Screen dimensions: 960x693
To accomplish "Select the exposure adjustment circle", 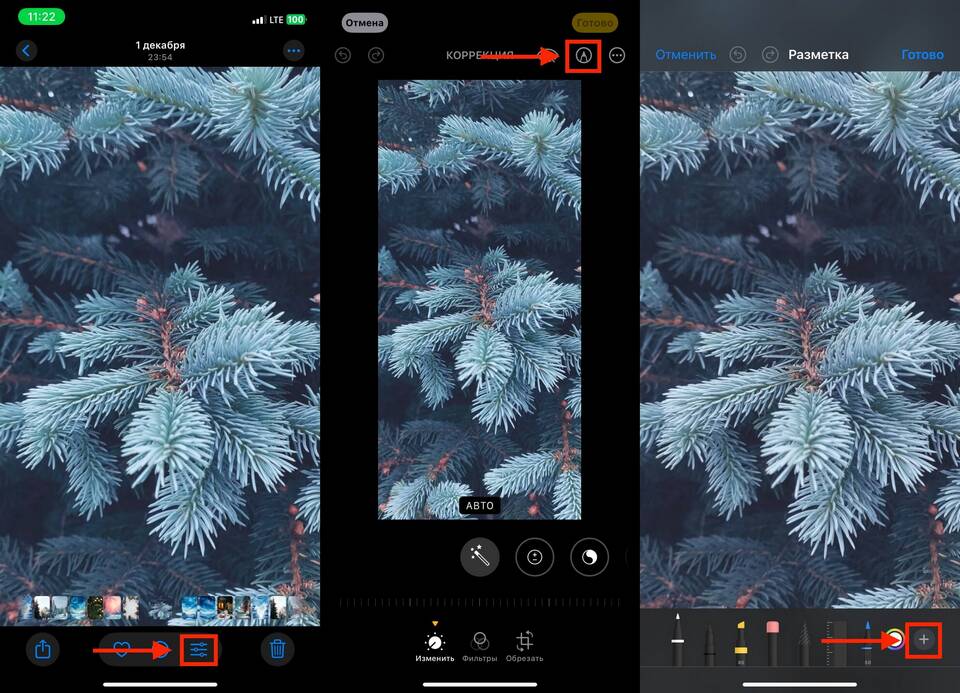I will coord(534,557).
